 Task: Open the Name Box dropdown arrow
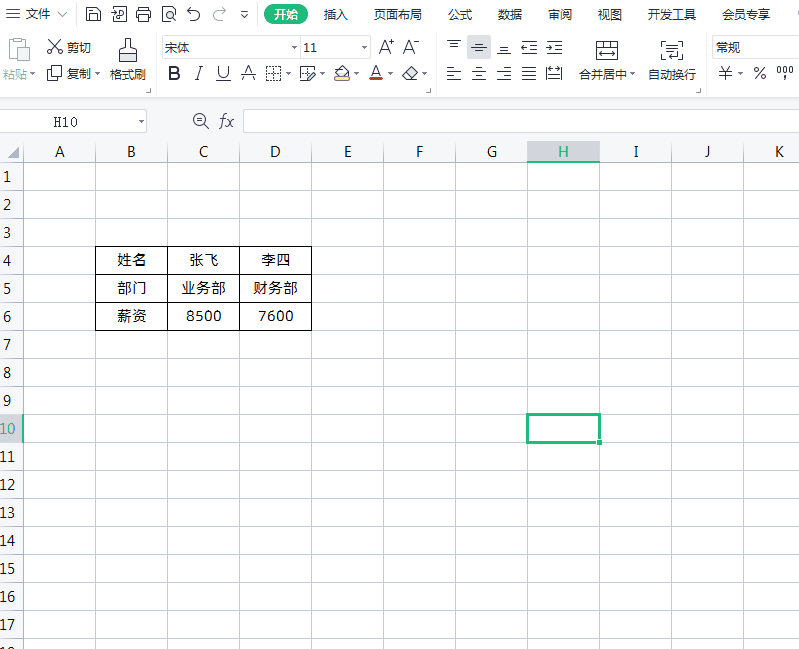(141, 122)
